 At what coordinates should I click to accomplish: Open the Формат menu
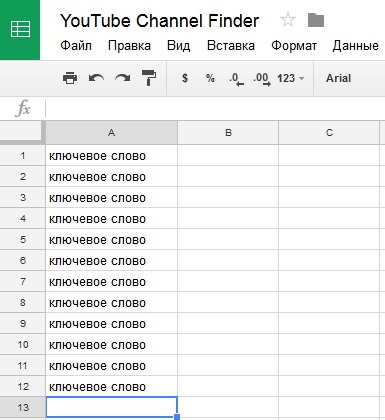294,46
